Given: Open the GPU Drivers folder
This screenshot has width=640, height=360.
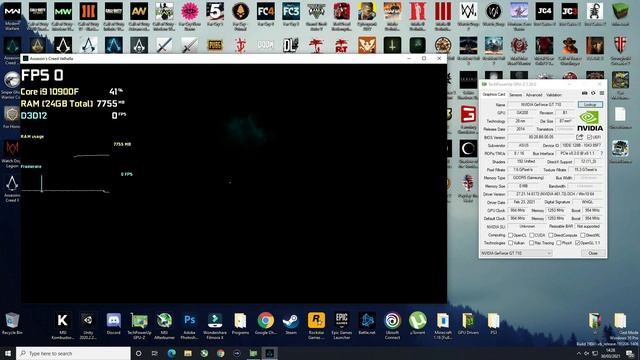Looking at the screenshot, I should coord(468,321).
